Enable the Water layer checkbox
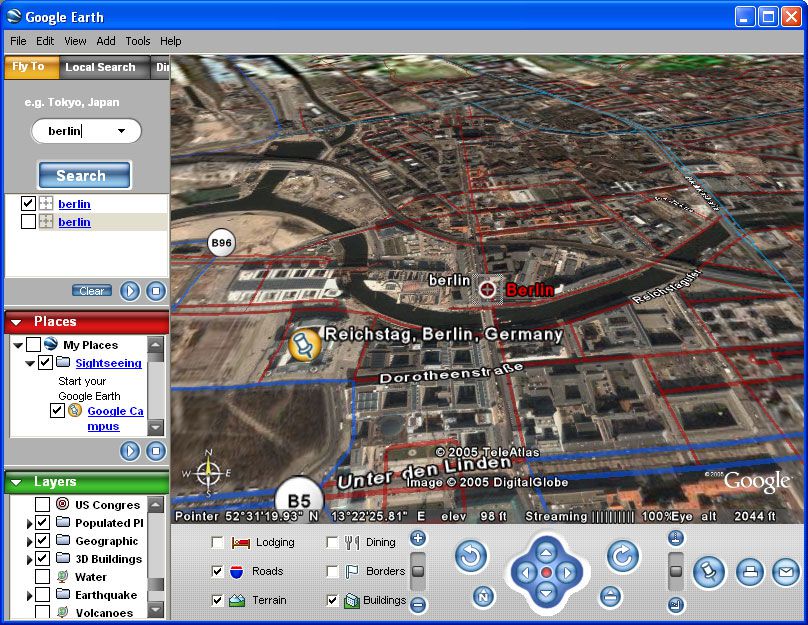This screenshot has height=625, width=808. coord(42,576)
